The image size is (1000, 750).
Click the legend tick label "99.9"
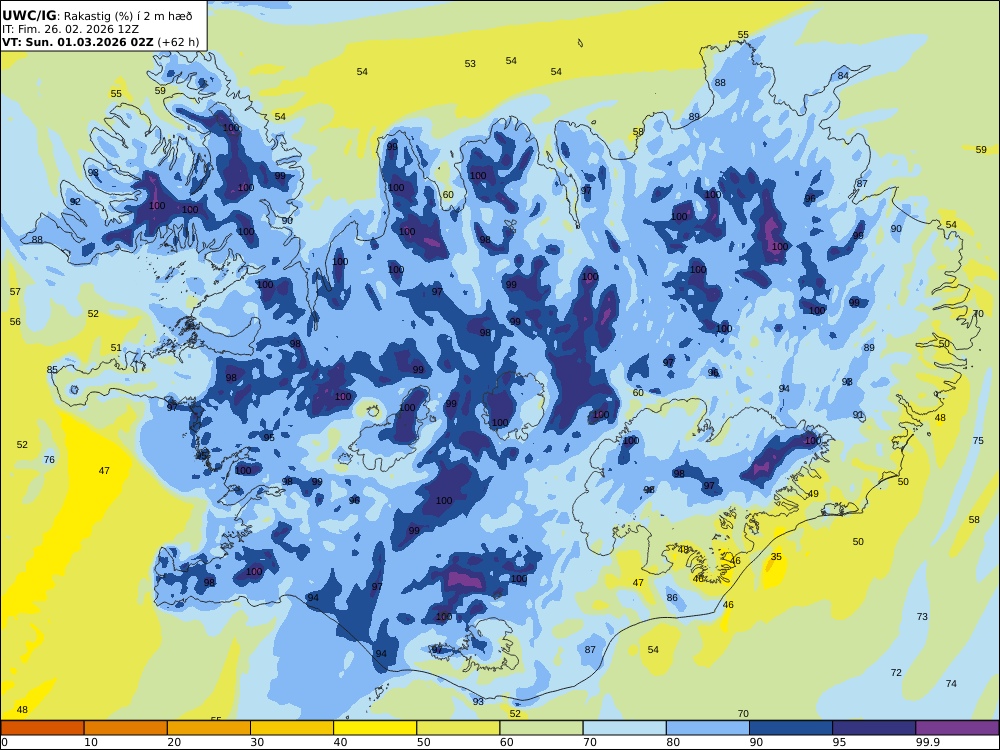coord(927,742)
